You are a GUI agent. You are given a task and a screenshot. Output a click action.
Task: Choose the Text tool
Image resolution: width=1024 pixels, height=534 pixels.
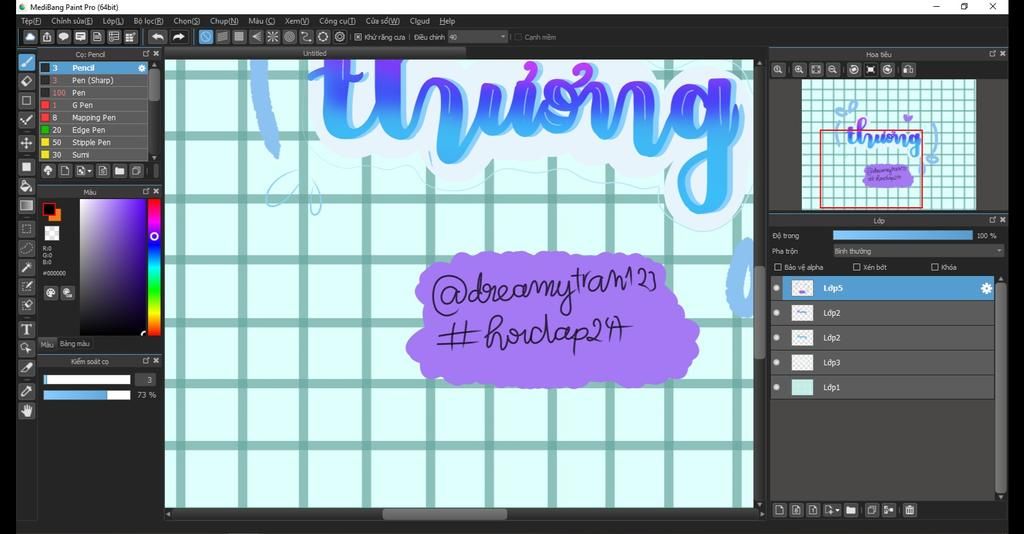pos(26,329)
